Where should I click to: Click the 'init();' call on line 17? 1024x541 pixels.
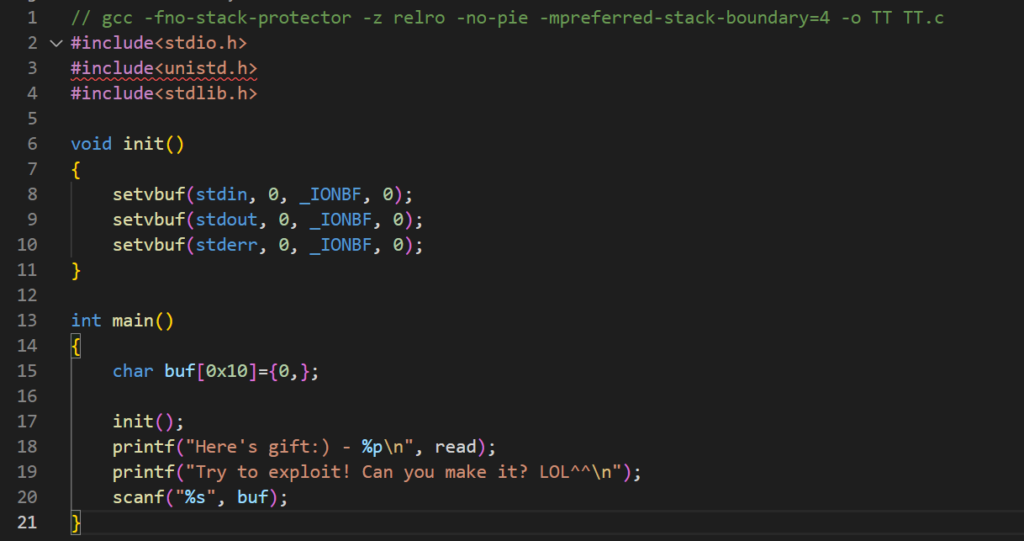click(x=148, y=421)
